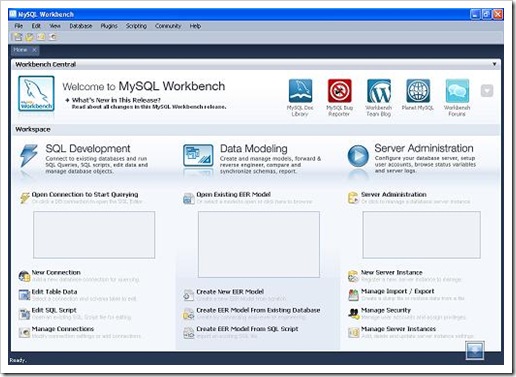Viewport: 516px width, 377px height.
Task: Open the Planet MySQL globe icon
Action: coord(418,91)
